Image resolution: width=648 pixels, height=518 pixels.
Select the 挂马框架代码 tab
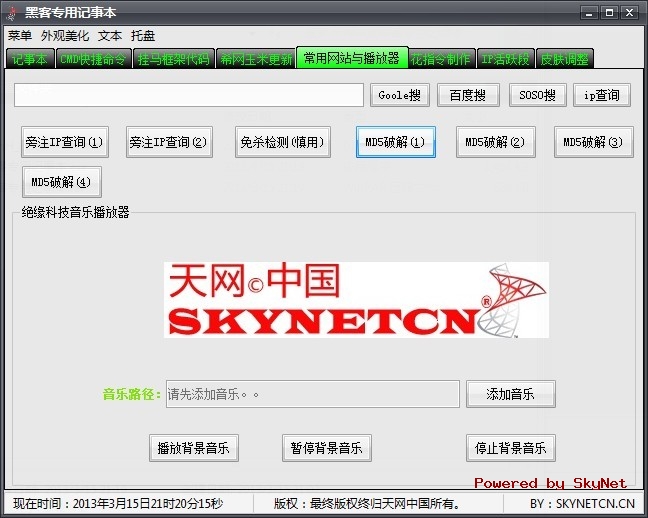point(173,58)
